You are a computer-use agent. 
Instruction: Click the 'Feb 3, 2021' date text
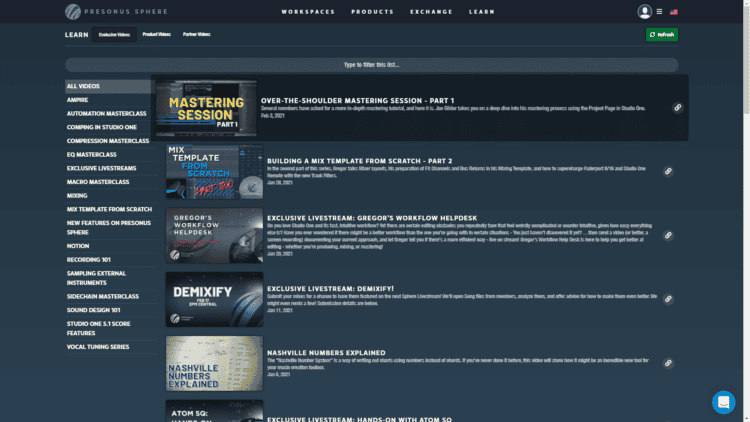273,116
